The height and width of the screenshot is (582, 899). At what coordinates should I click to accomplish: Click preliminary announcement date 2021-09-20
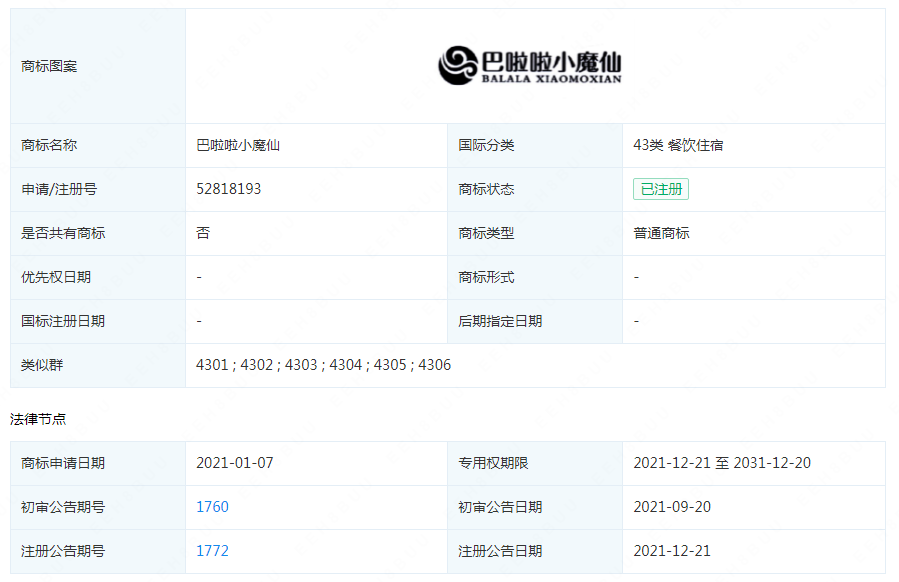672,507
